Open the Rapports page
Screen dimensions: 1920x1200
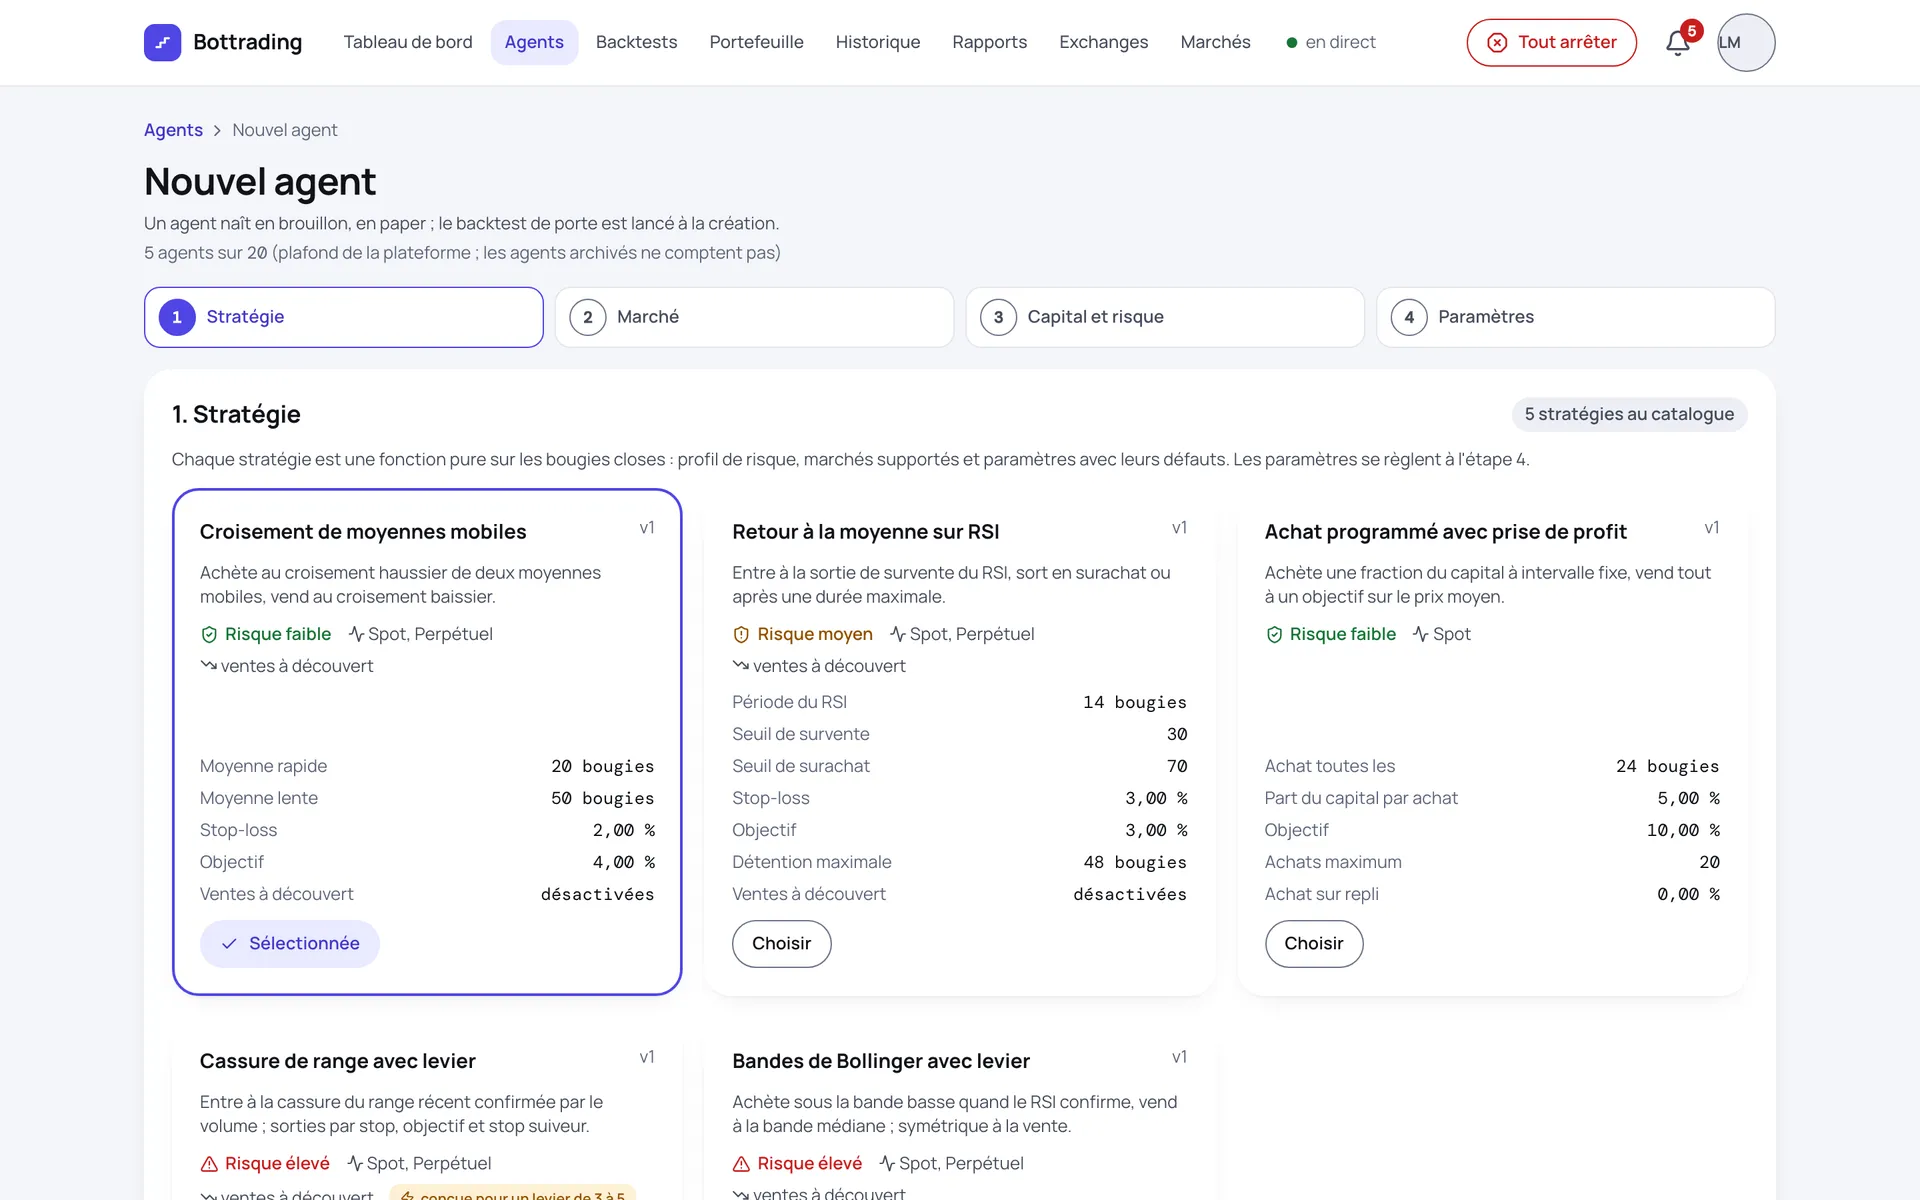point(989,42)
